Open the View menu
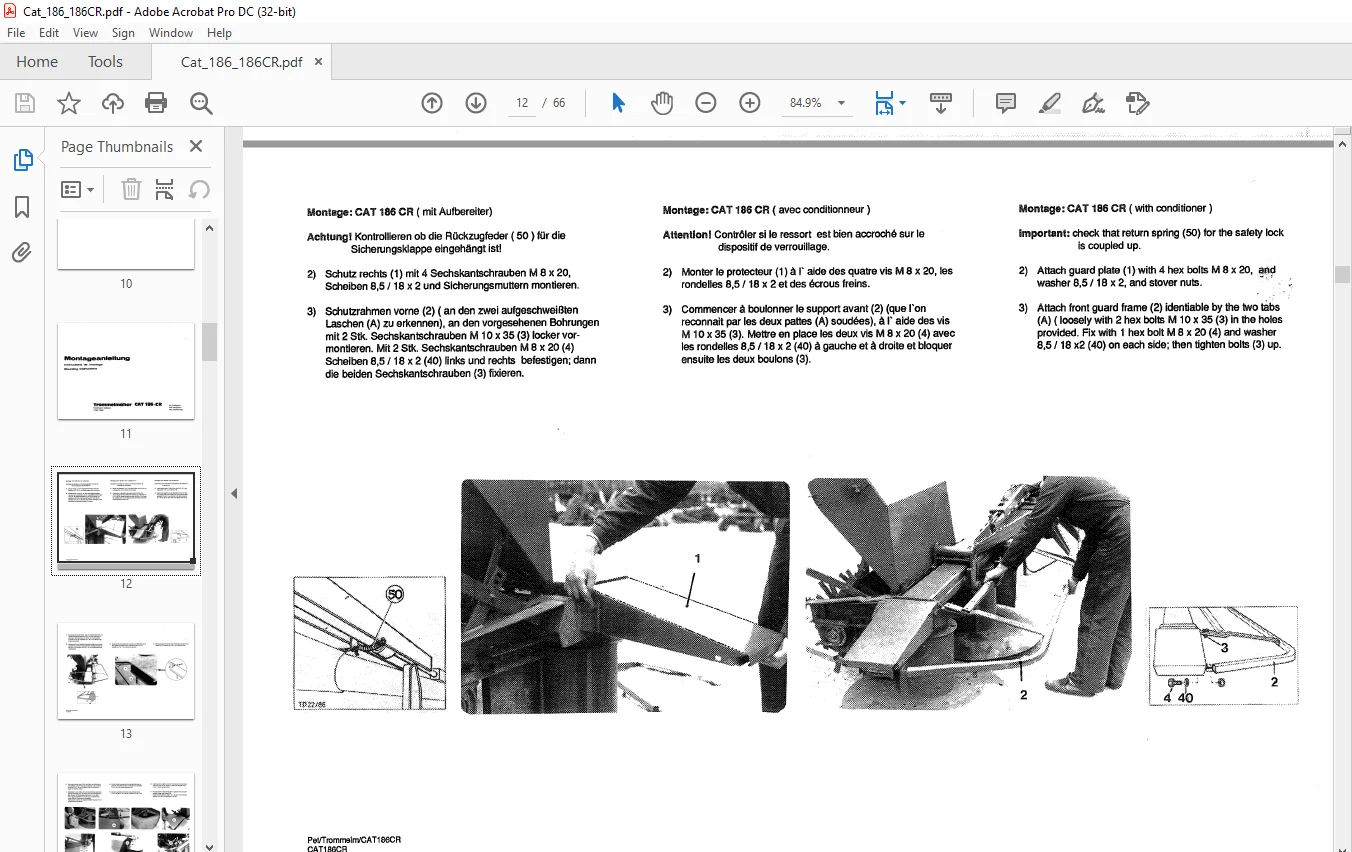This screenshot has height=852, width=1352. 85,33
